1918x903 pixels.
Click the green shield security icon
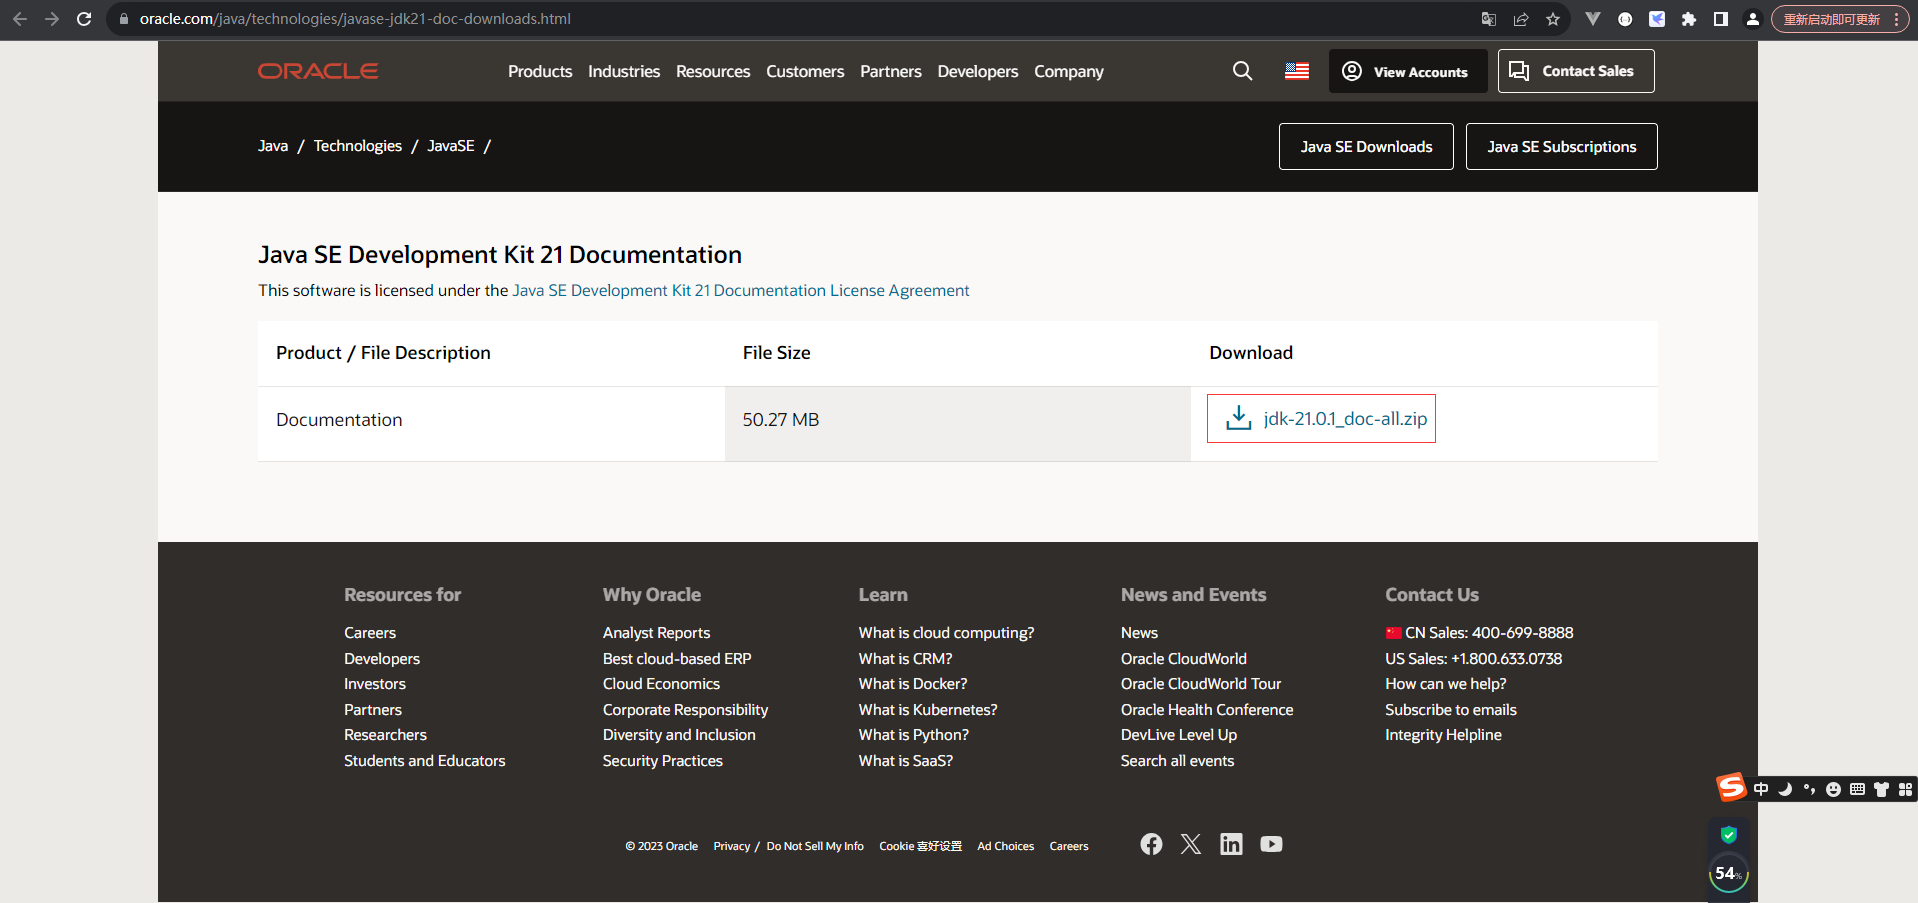[x=1729, y=834]
